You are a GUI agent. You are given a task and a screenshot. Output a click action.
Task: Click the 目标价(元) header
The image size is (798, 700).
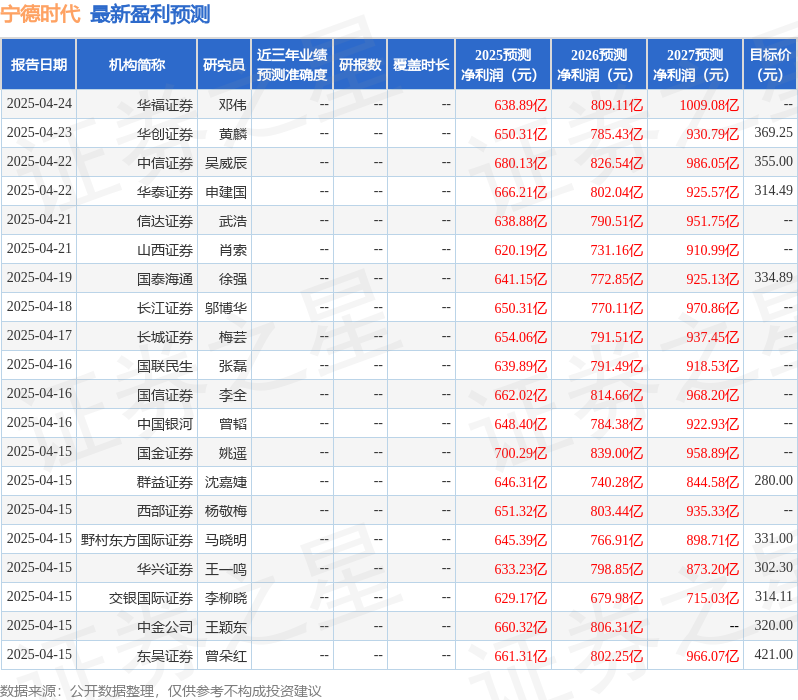[x=771, y=65]
